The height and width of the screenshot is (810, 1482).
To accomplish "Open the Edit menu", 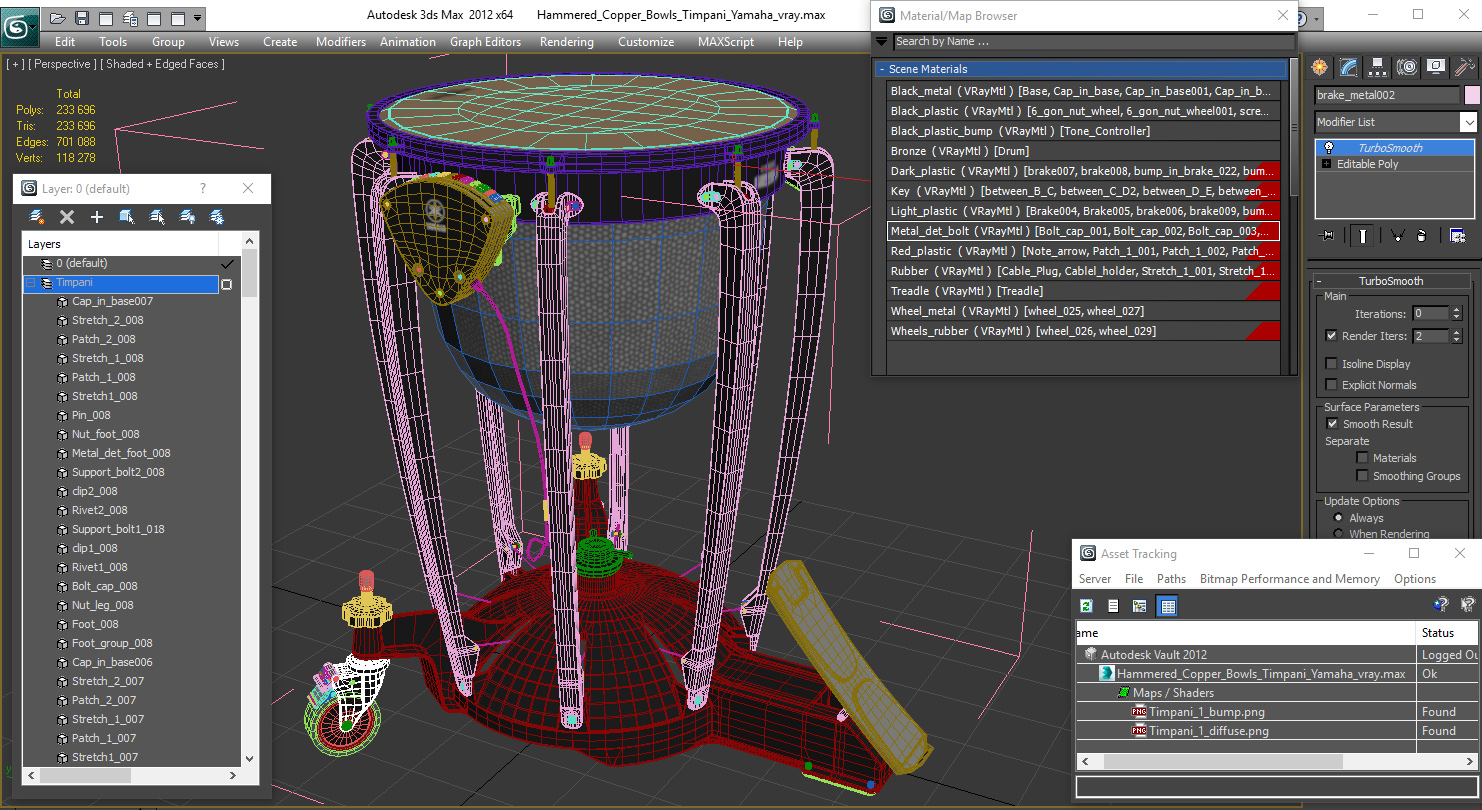I will (65, 42).
